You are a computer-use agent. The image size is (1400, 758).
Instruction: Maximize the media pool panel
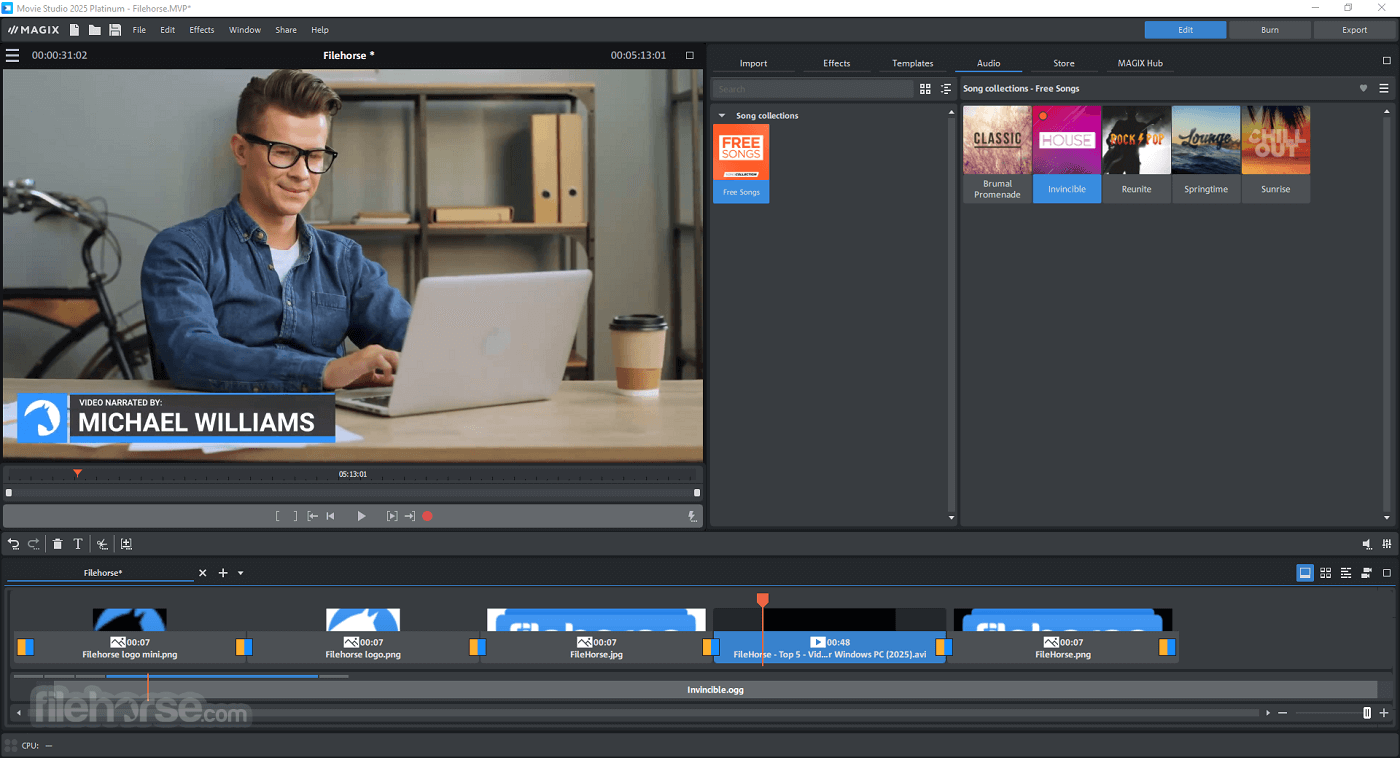1387,61
